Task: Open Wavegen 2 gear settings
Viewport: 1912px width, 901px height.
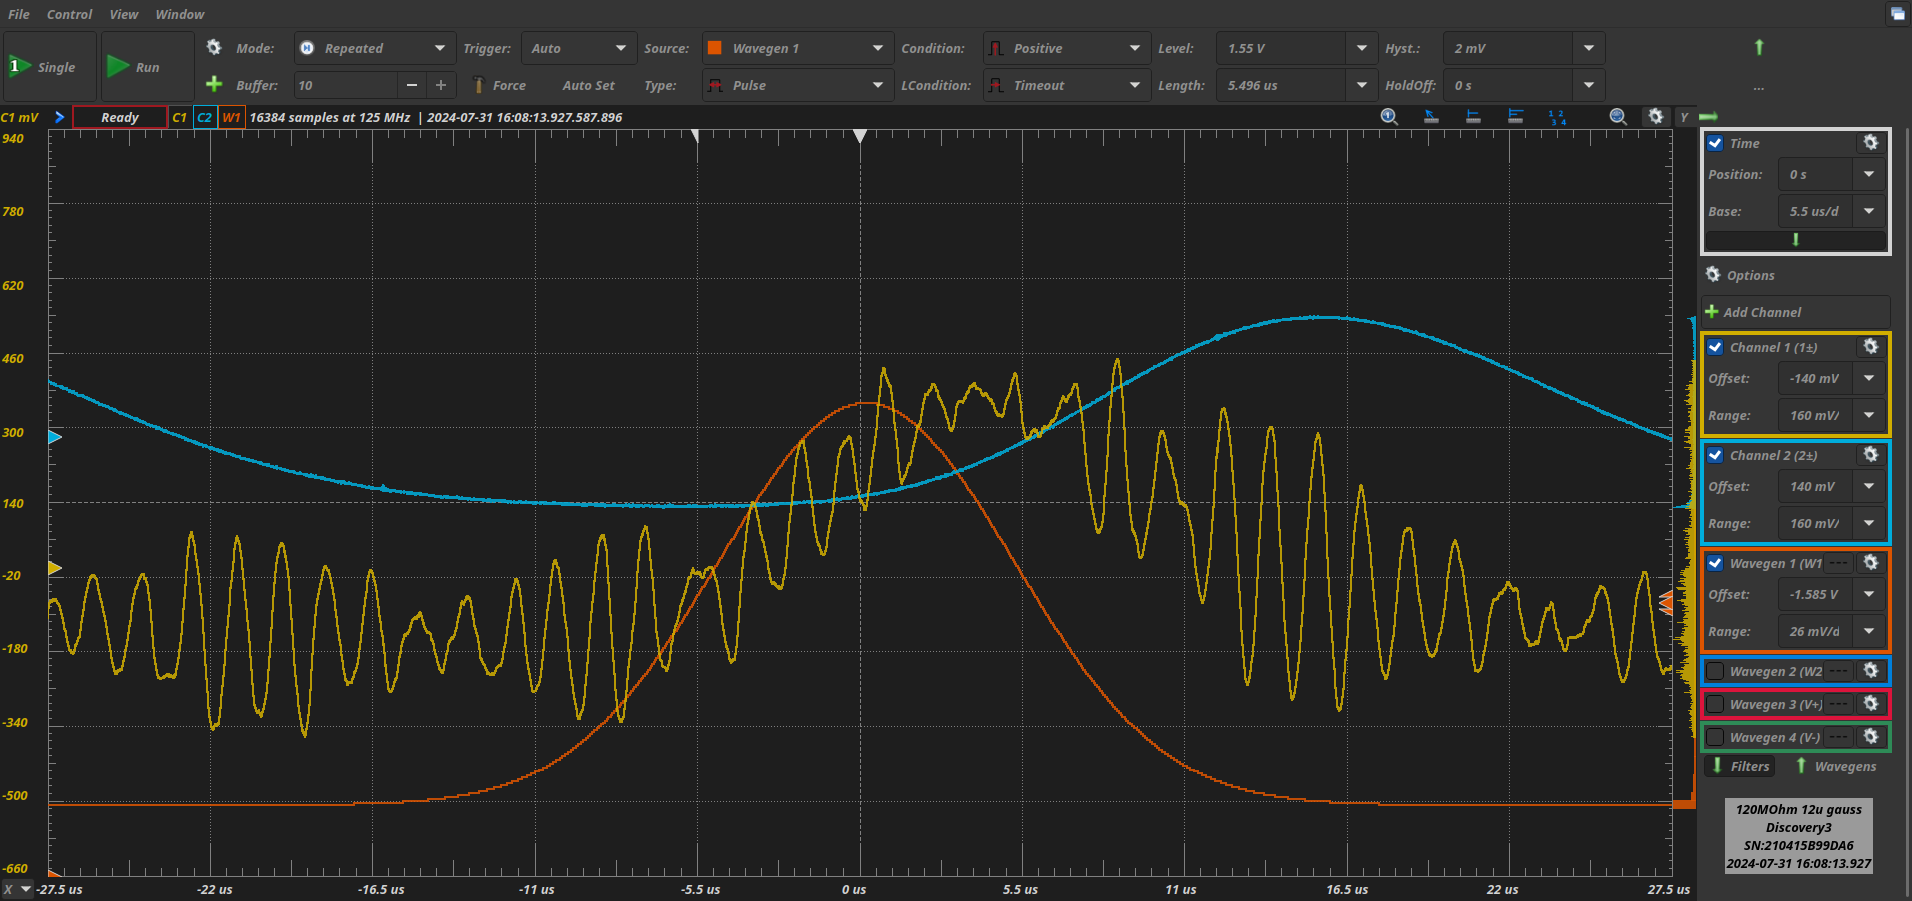Action: point(1871,671)
